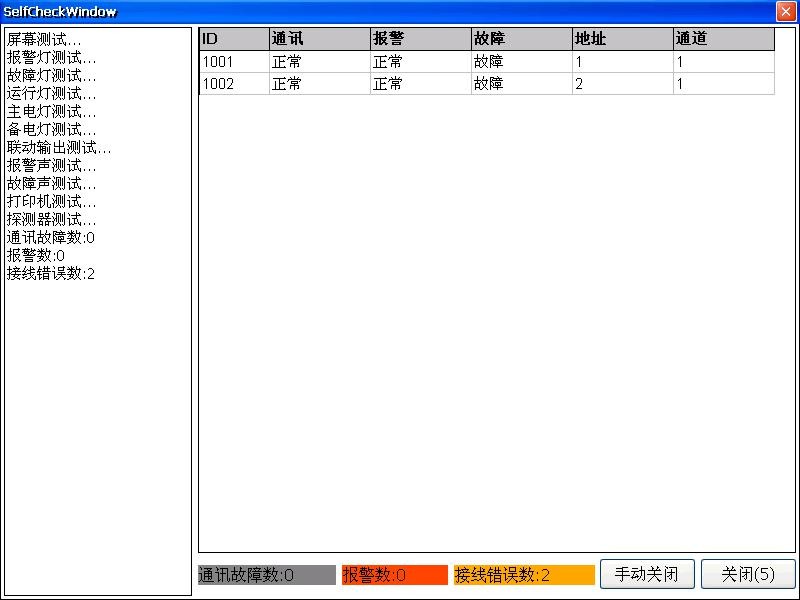800x600 pixels.
Task: Select the ID cell 1002
Action: [234, 84]
